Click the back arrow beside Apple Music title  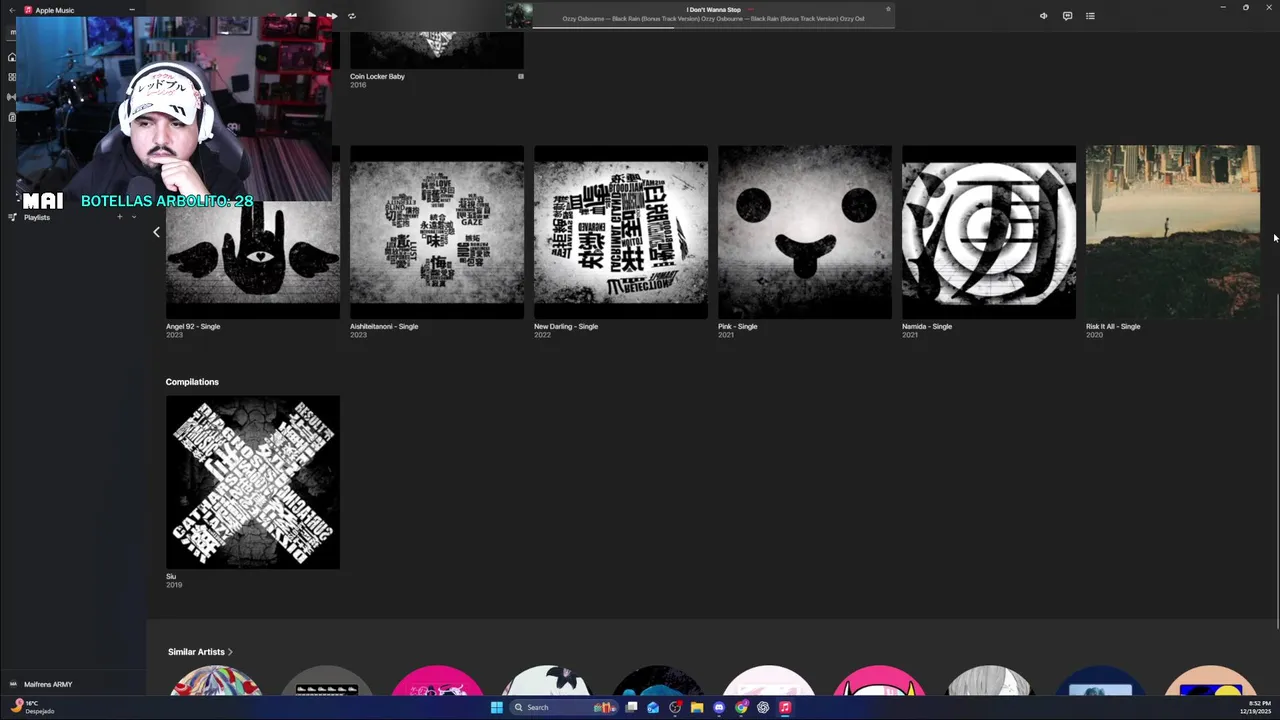pyautogui.click(x=12, y=10)
